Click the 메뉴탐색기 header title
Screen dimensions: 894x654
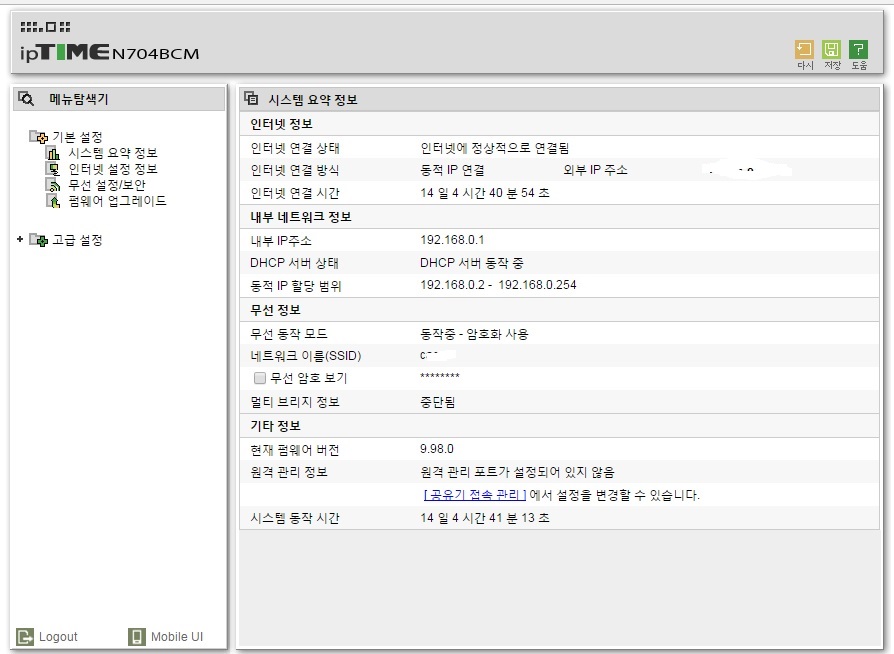79,99
